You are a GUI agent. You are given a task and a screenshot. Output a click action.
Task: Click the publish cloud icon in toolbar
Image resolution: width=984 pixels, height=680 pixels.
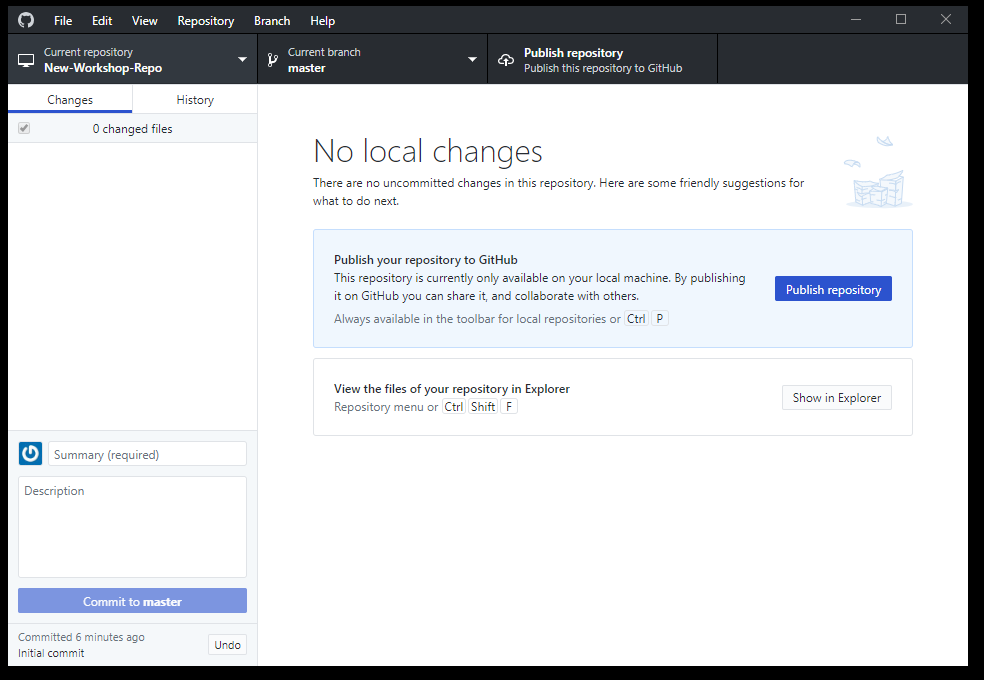pyautogui.click(x=505, y=58)
